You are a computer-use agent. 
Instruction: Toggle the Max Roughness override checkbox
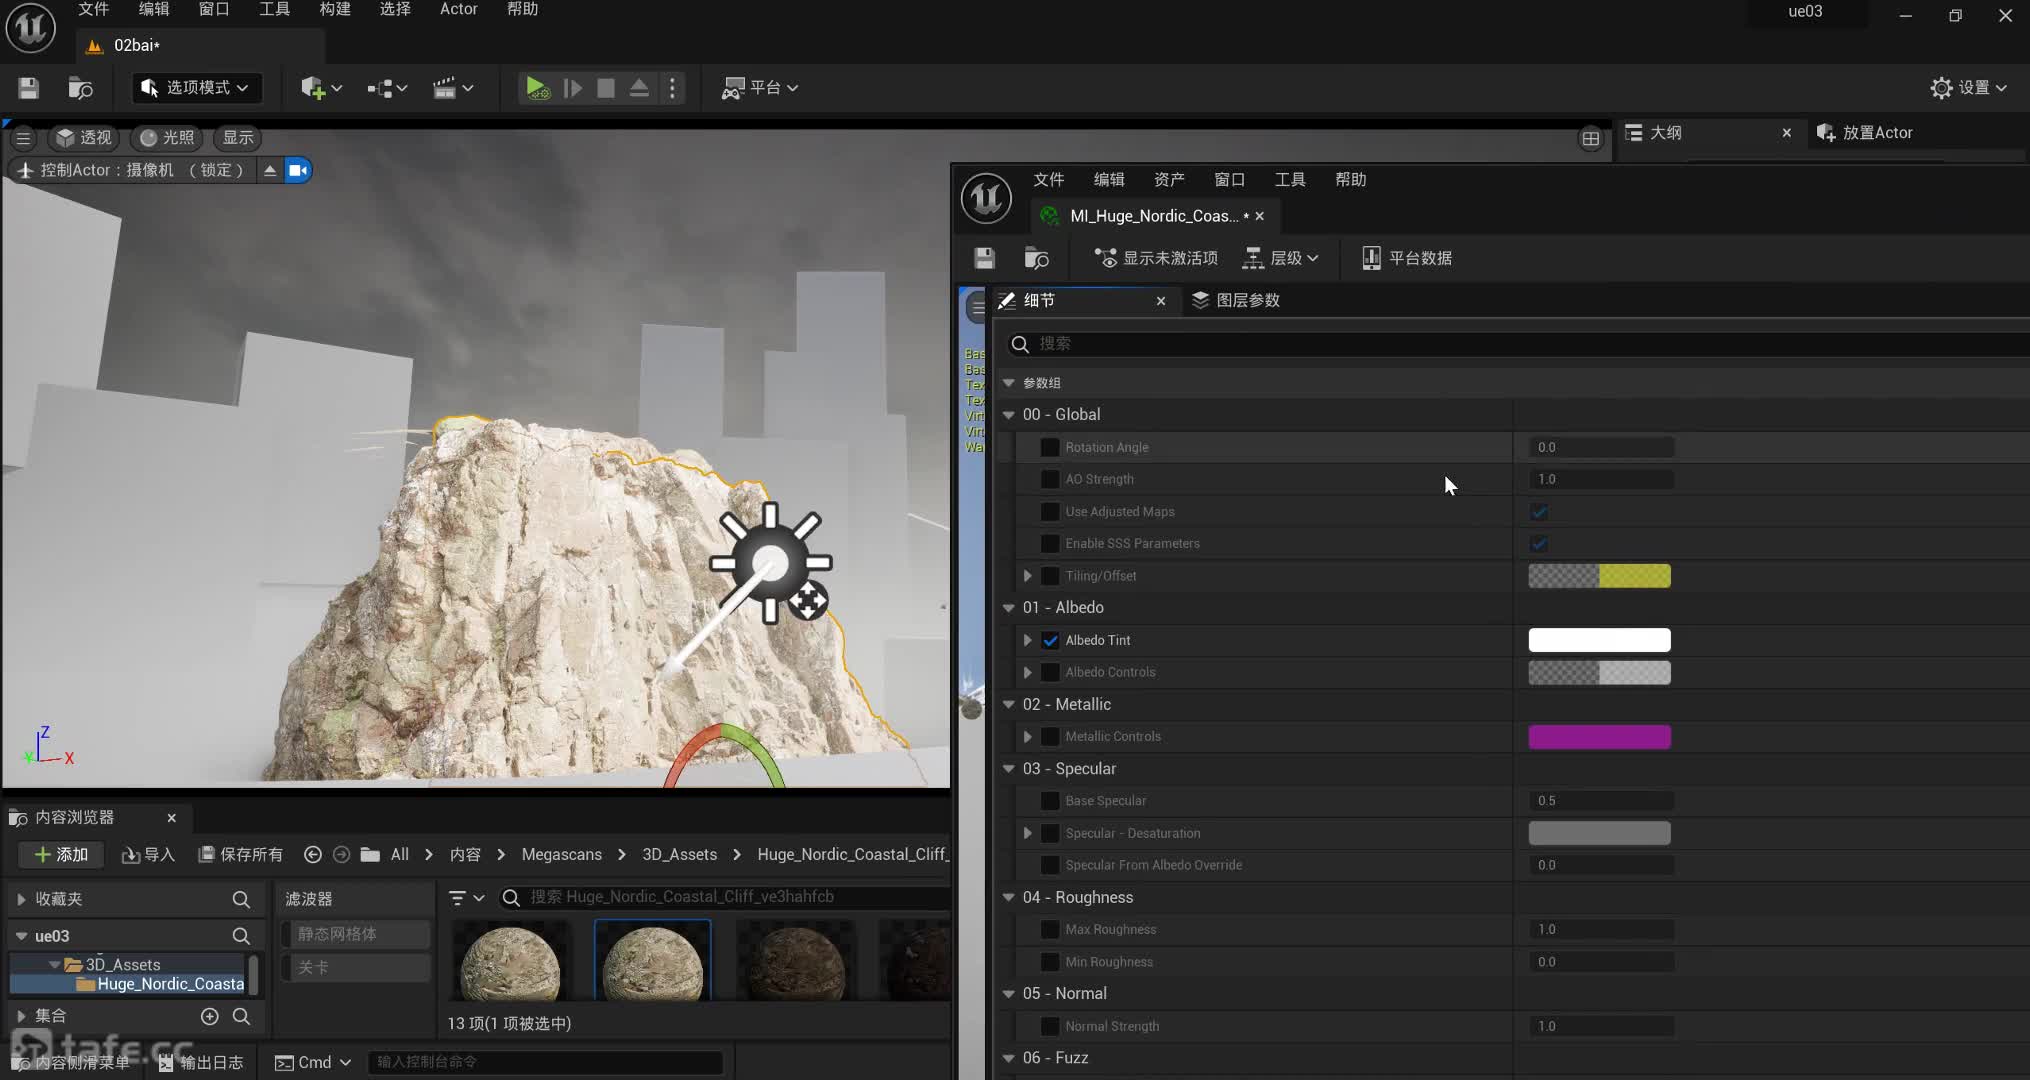(x=1050, y=929)
